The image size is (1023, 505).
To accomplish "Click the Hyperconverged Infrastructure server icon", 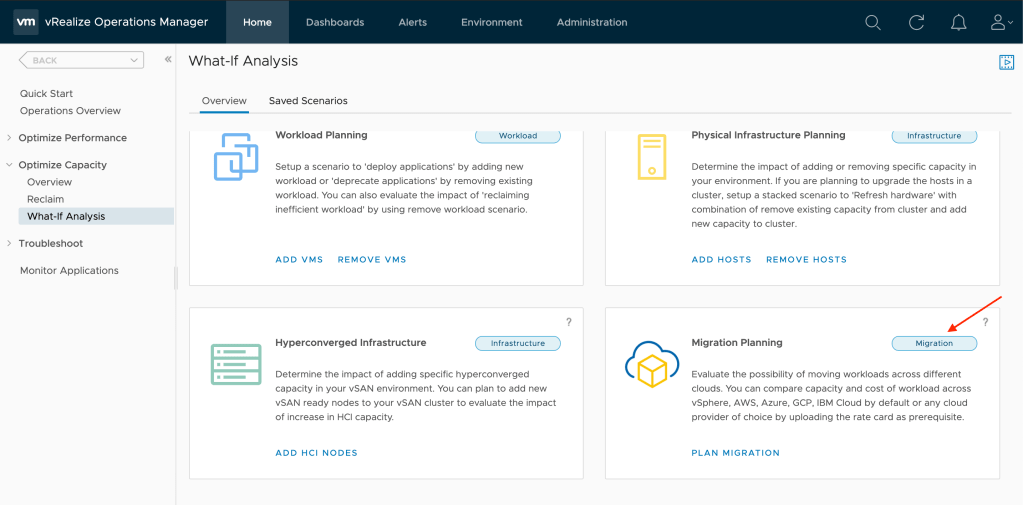I will [236, 364].
